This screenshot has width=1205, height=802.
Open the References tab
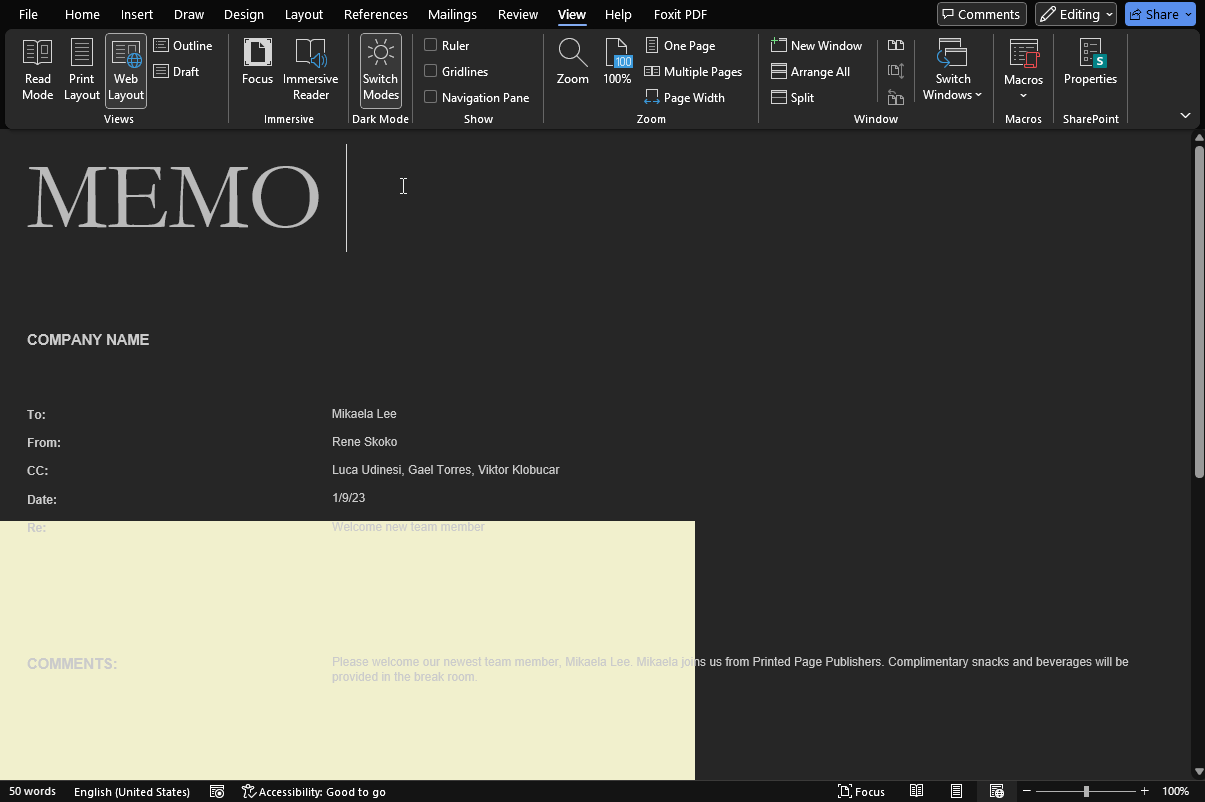pos(376,14)
